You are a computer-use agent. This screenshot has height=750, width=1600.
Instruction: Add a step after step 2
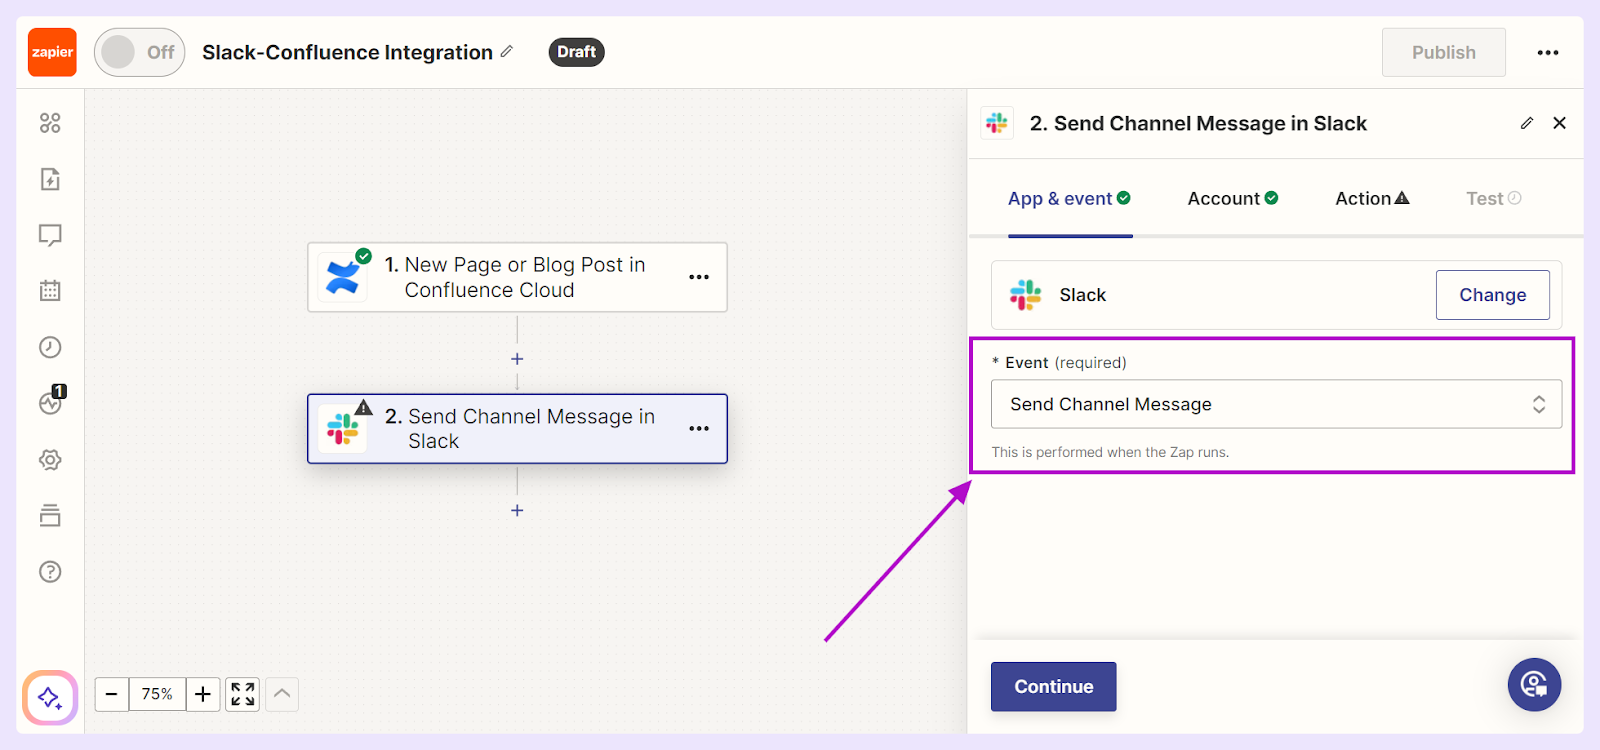pos(517,510)
